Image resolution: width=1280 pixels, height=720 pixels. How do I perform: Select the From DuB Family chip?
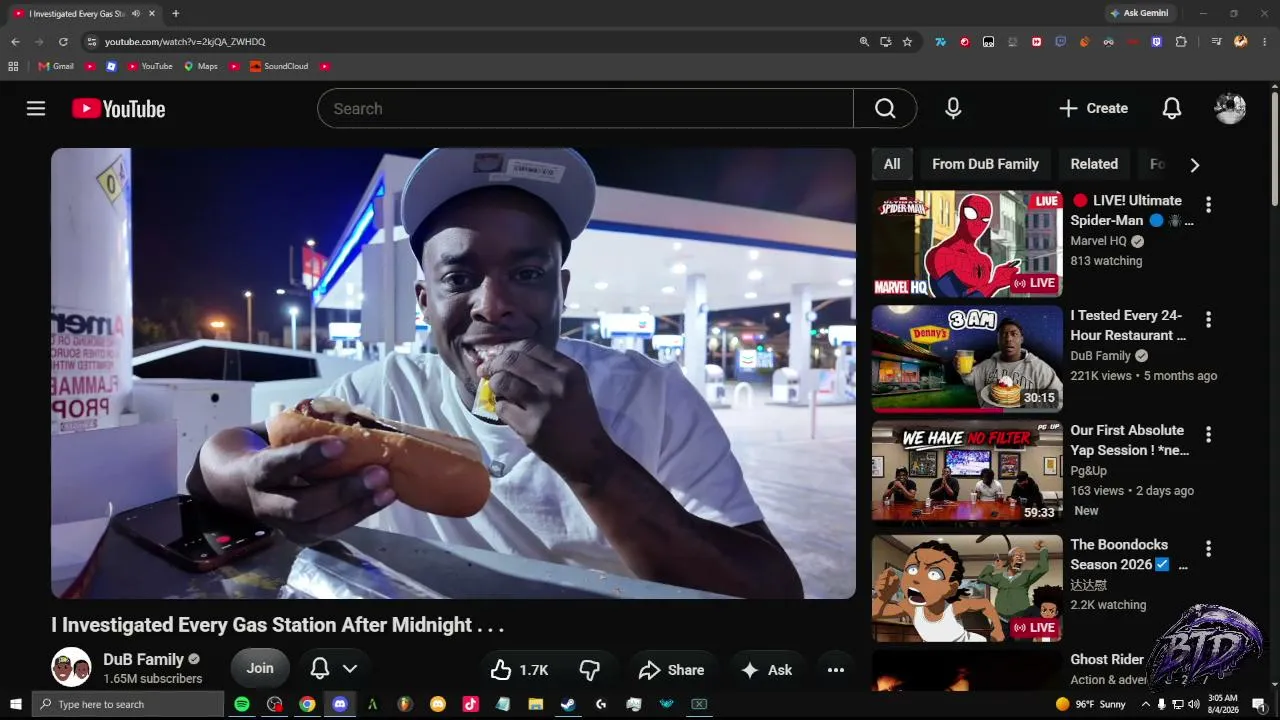tap(985, 164)
